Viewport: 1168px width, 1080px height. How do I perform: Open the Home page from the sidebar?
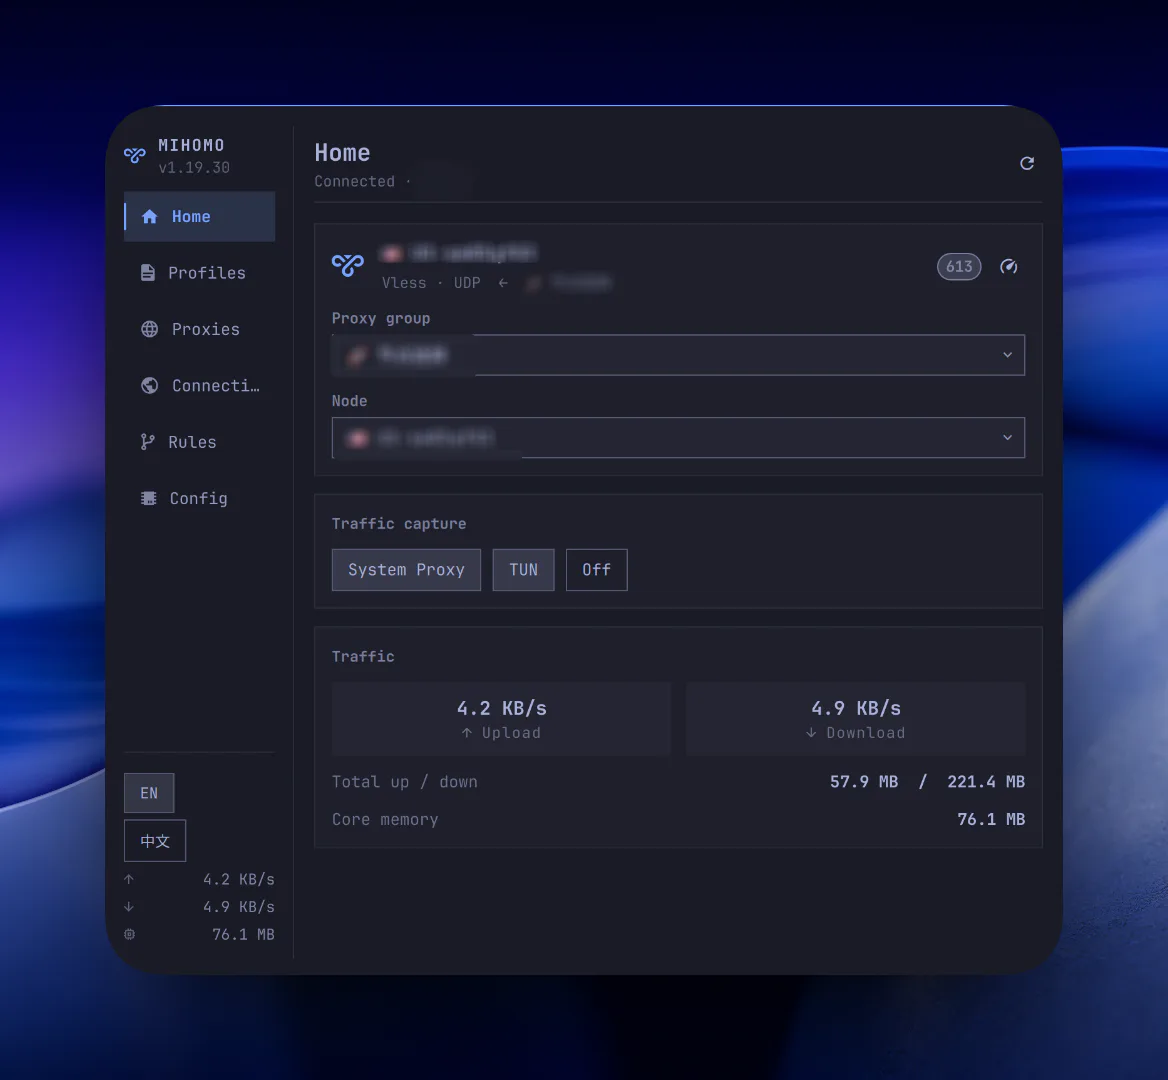(200, 217)
